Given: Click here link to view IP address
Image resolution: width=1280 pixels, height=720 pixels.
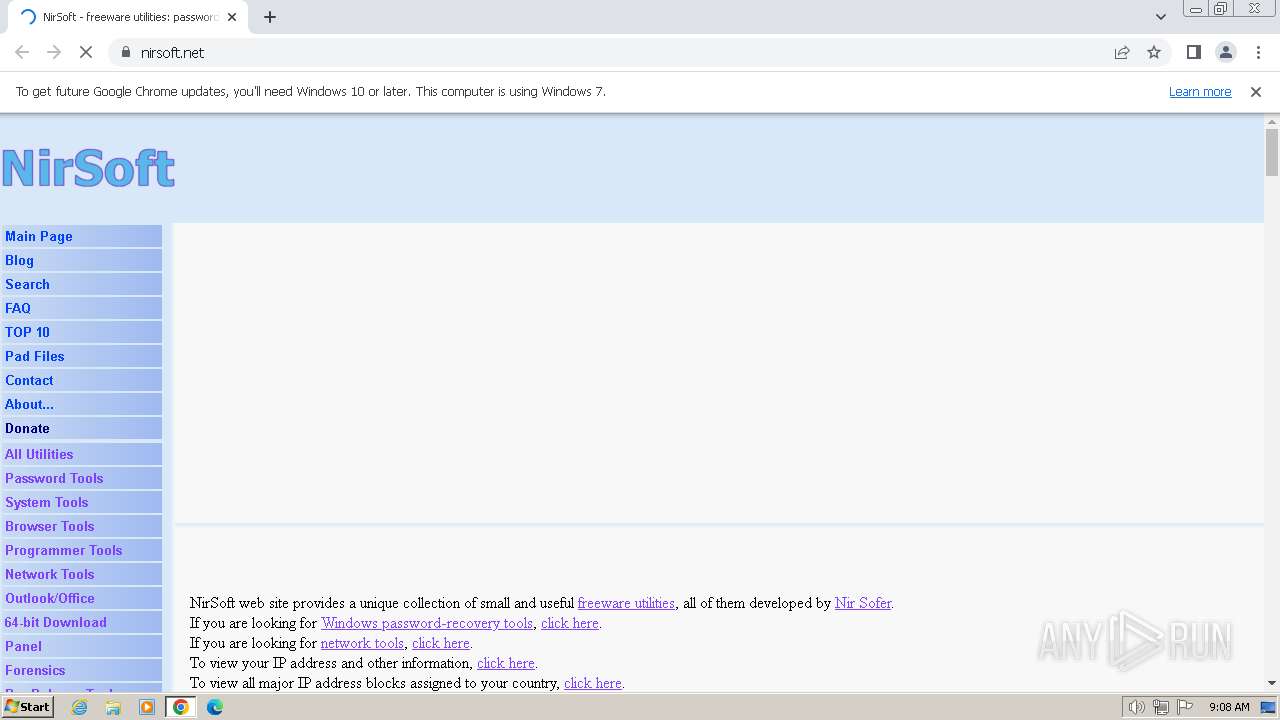Looking at the screenshot, I should [506, 663].
